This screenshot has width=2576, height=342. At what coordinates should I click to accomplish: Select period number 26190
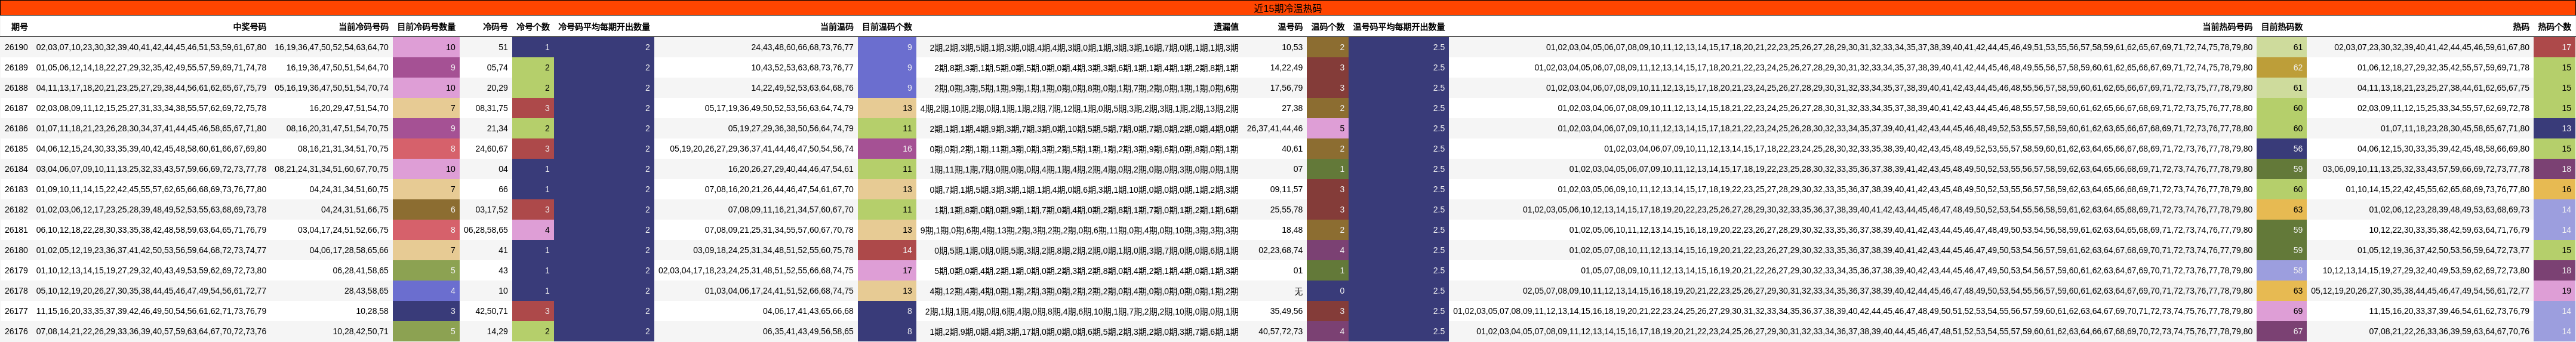point(16,47)
